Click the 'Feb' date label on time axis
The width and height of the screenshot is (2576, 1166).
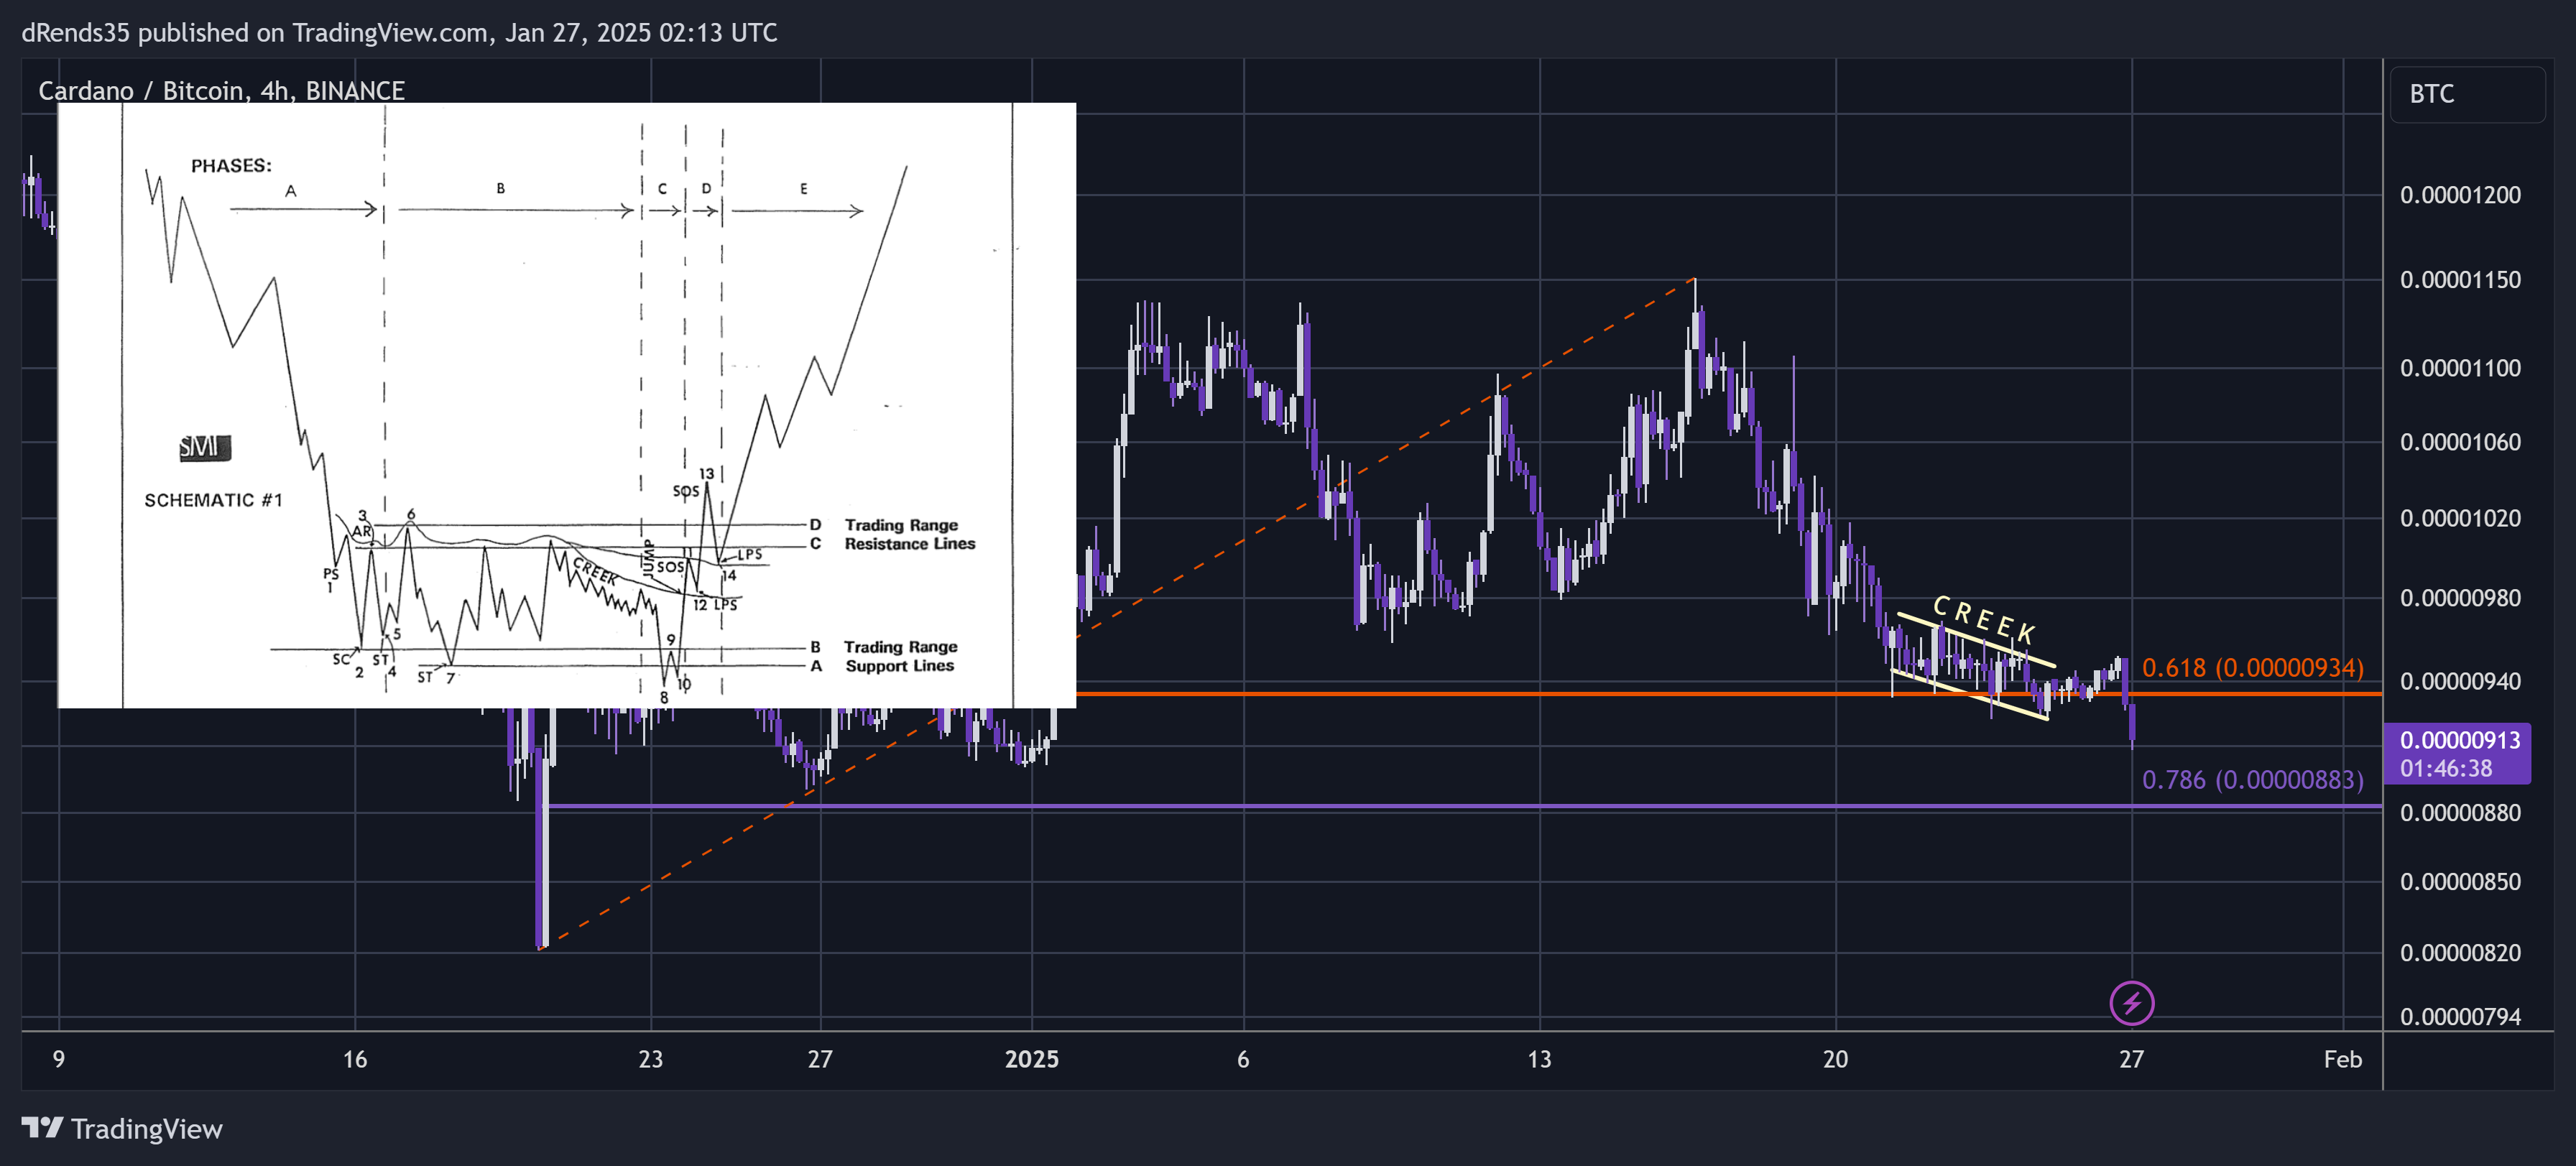2342,1059
